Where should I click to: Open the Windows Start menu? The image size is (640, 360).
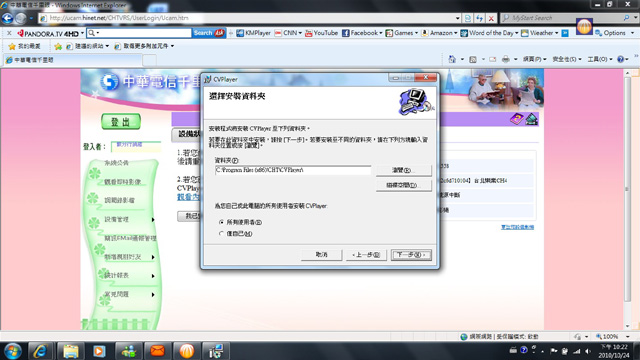point(12,351)
